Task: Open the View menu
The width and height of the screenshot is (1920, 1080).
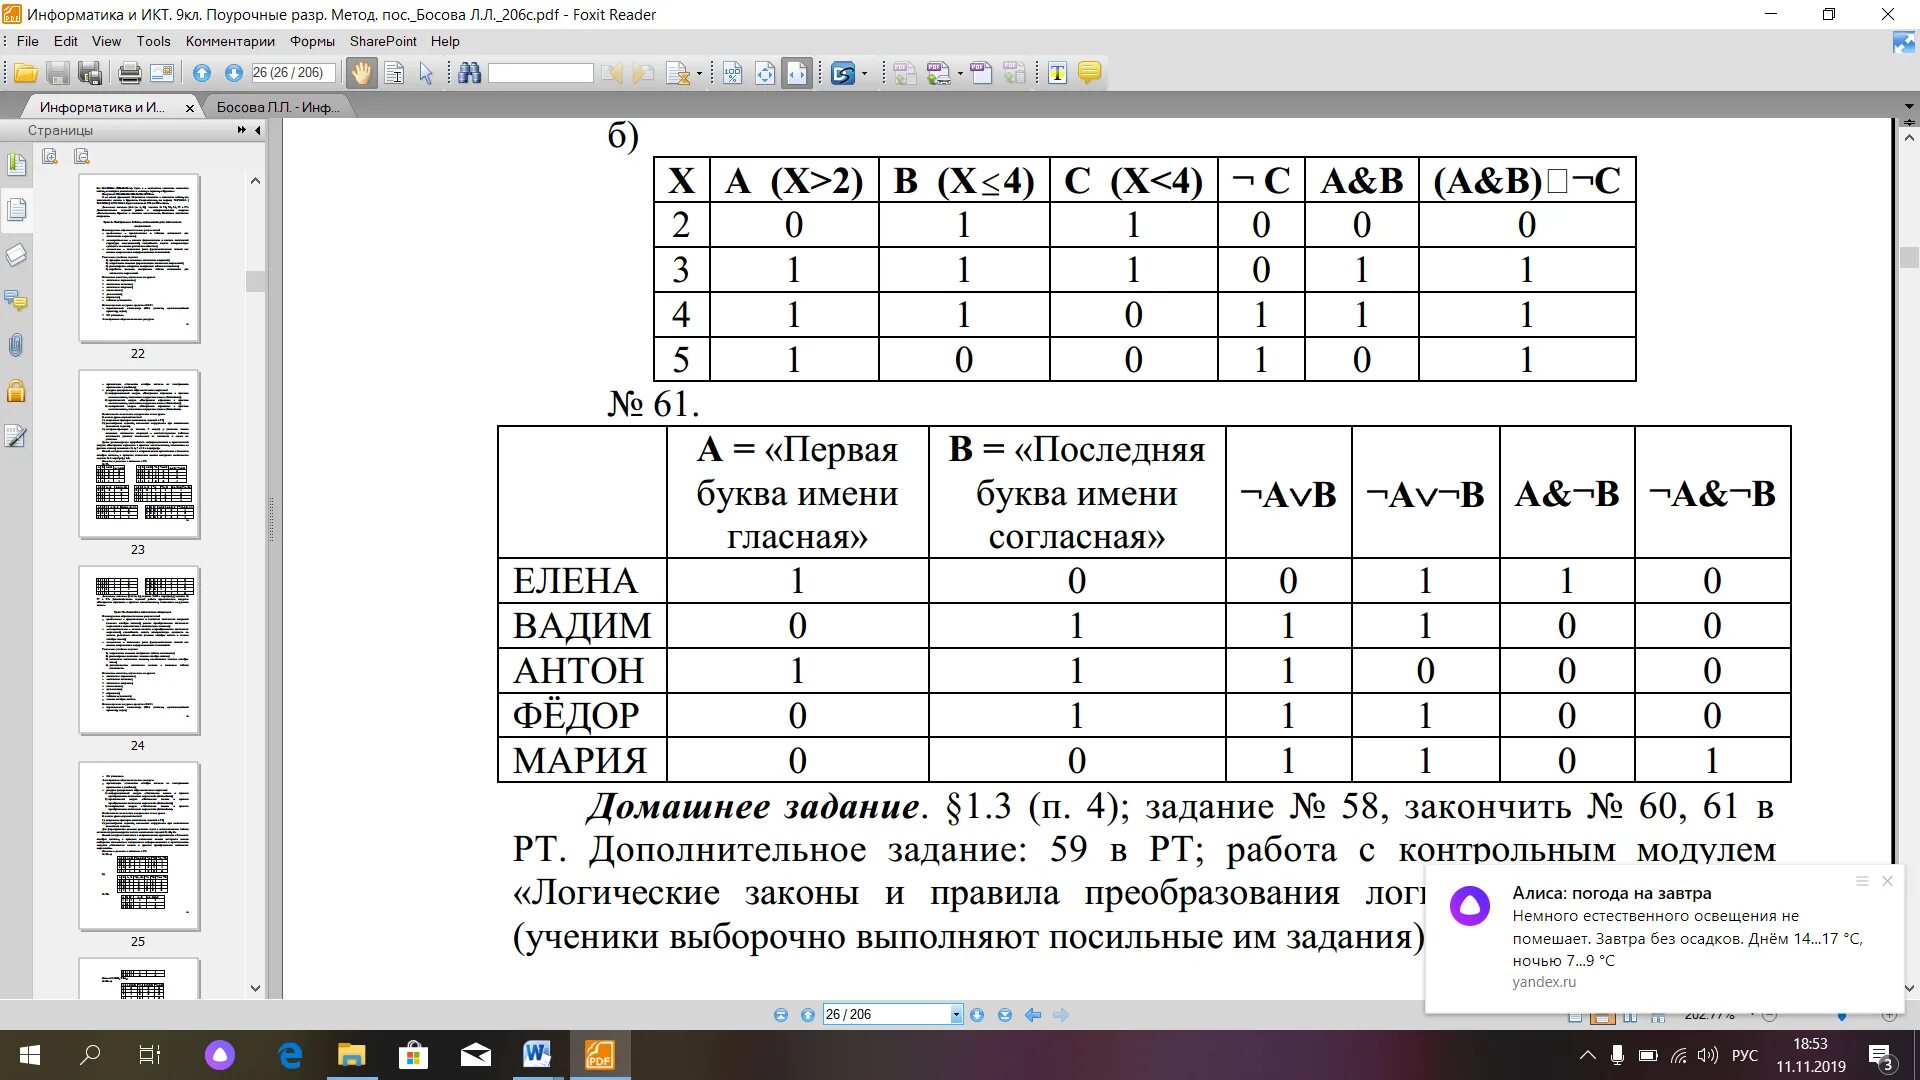Action: tap(106, 41)
